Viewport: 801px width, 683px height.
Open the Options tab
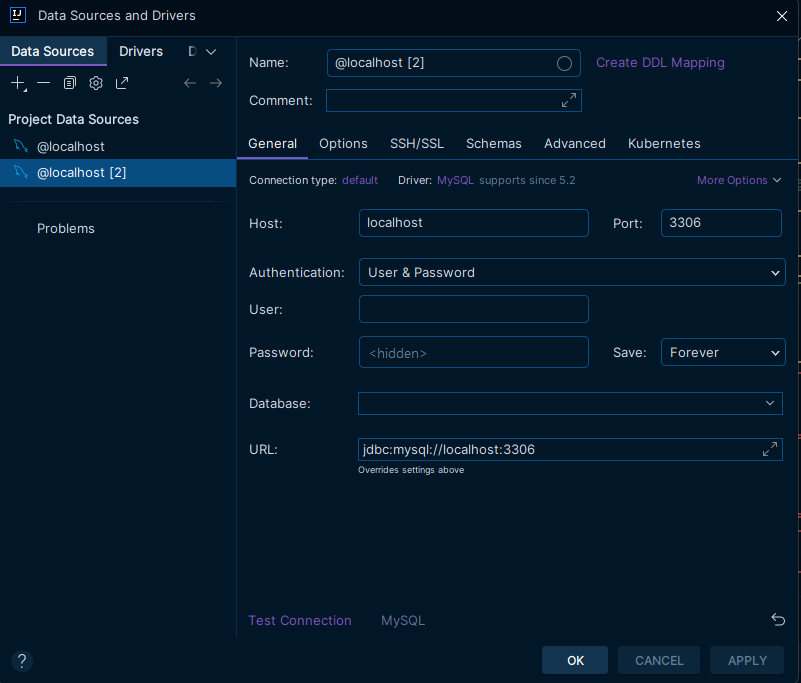coord(343,144)
